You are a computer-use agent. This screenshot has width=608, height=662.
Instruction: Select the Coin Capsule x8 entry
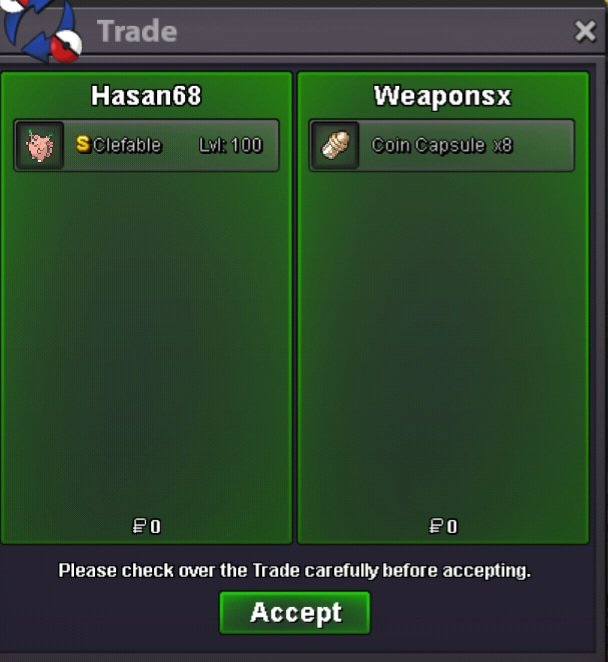pos(442,146)
